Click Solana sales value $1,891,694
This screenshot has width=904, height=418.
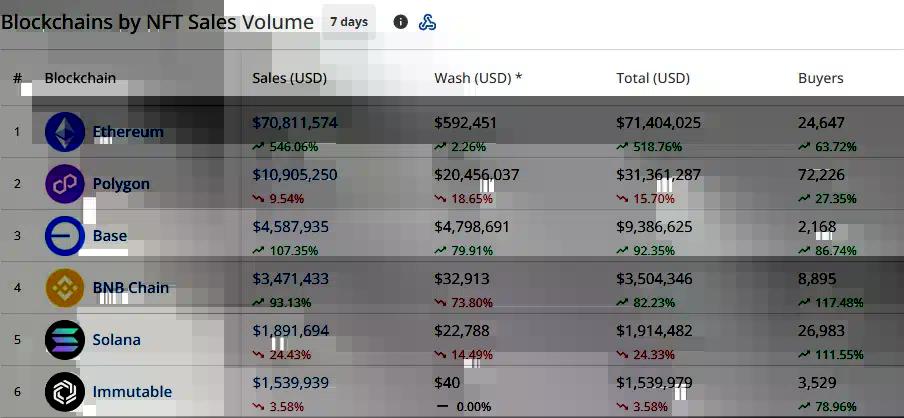coord(291,330)
